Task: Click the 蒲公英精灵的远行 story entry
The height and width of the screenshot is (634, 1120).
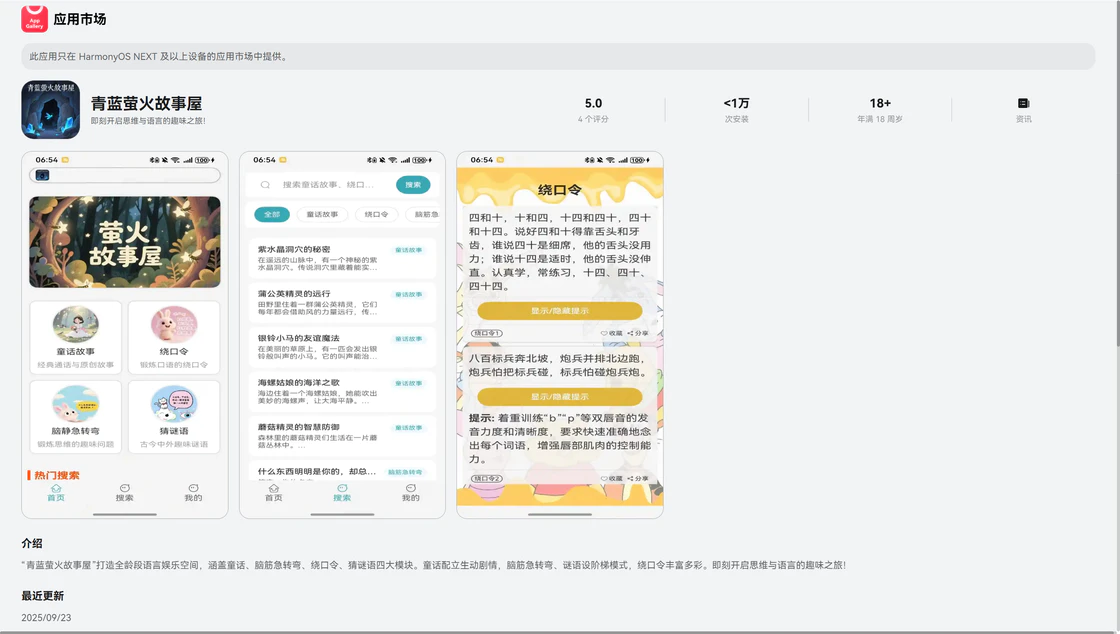Action: (342, 303)
